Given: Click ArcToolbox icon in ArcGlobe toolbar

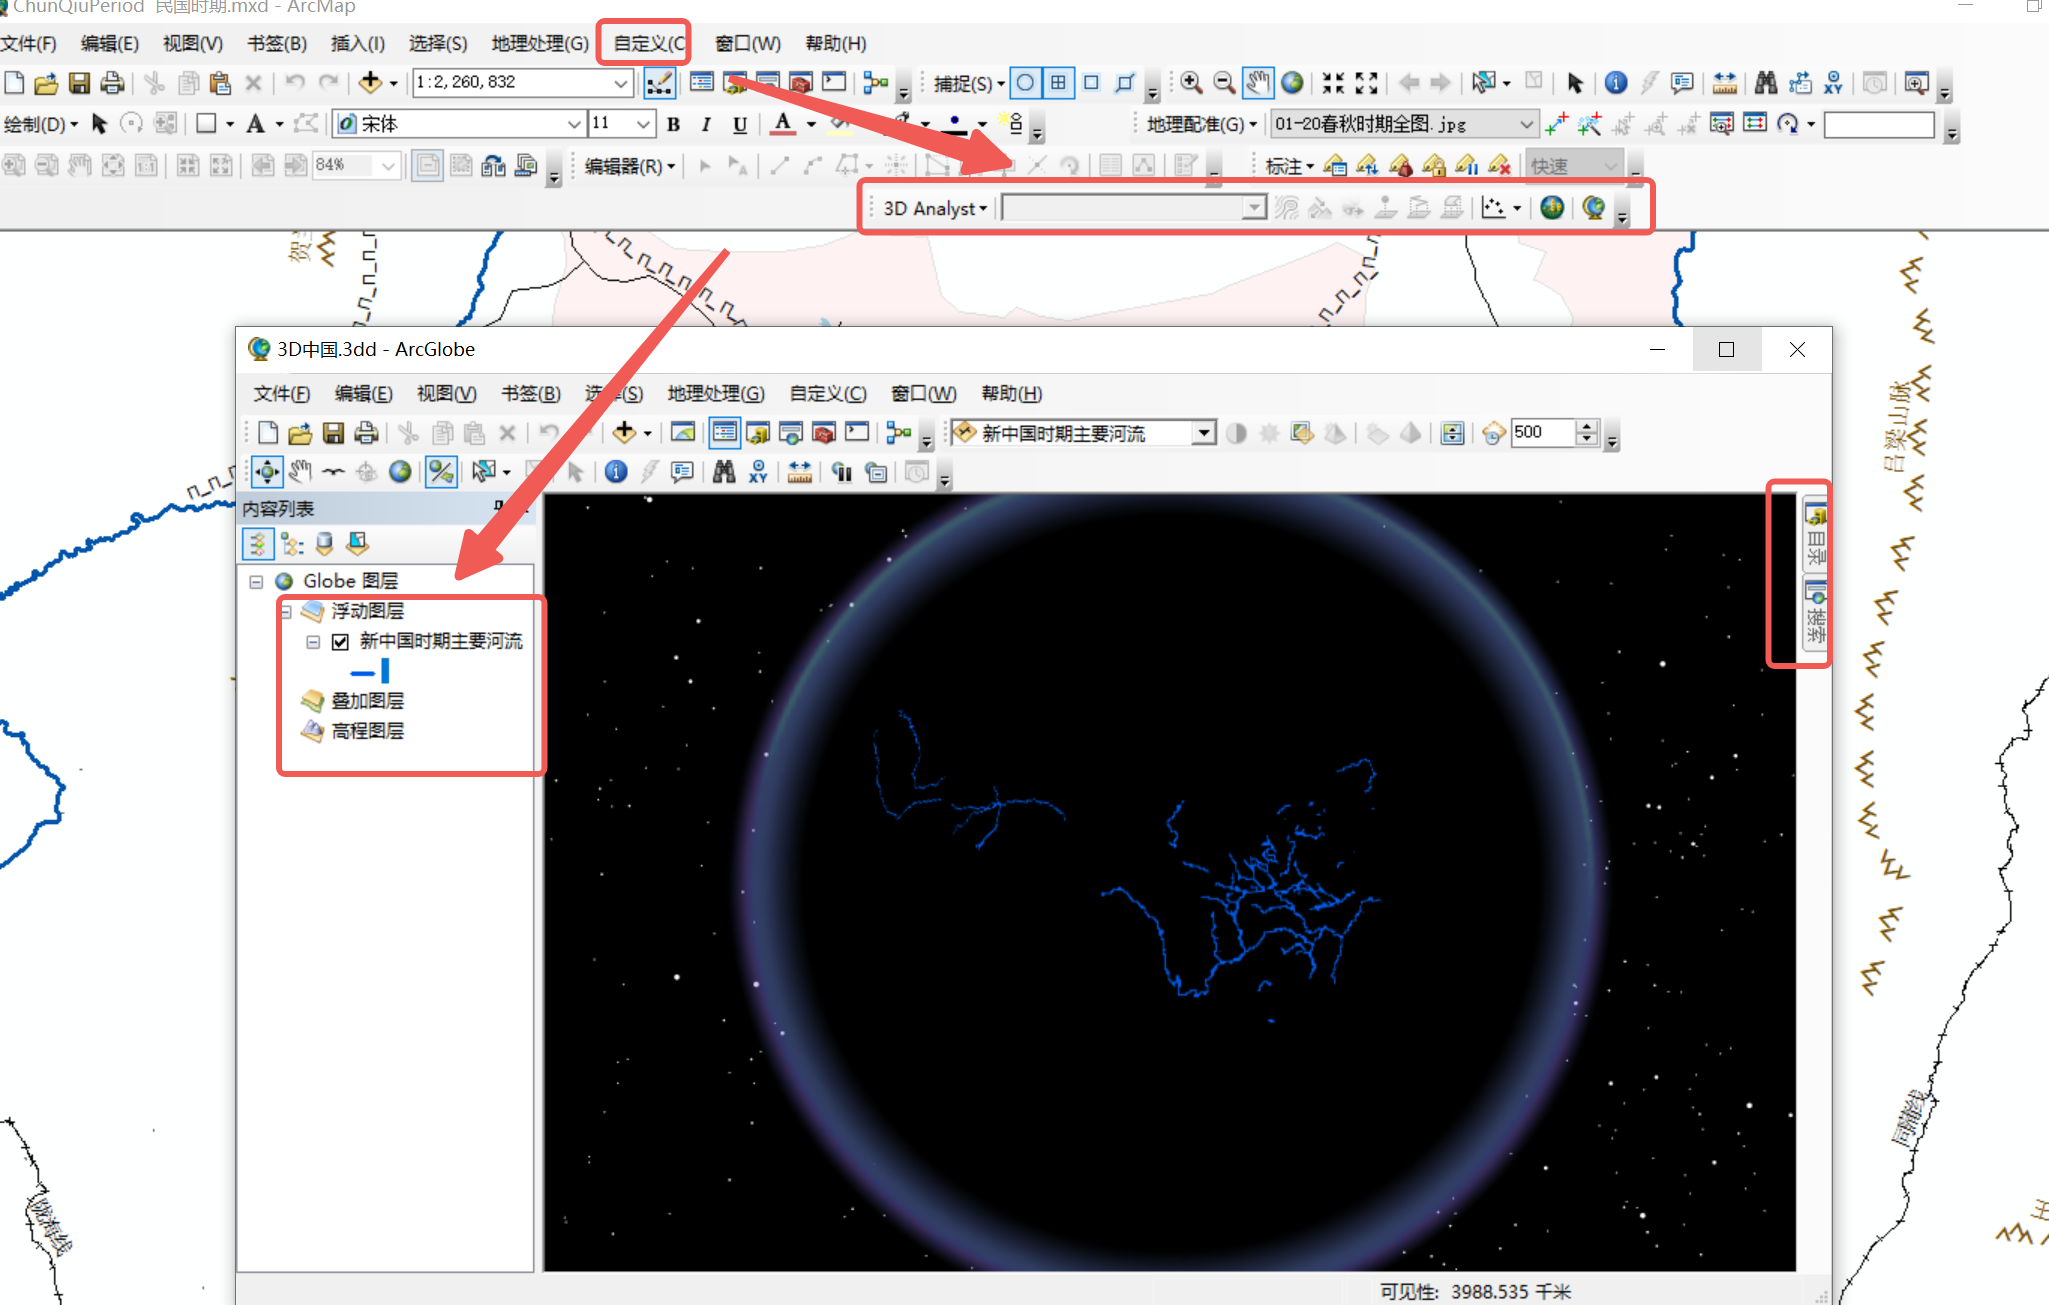Looking at the screenshot, I should pyautogui.click(x=823, y=432).
